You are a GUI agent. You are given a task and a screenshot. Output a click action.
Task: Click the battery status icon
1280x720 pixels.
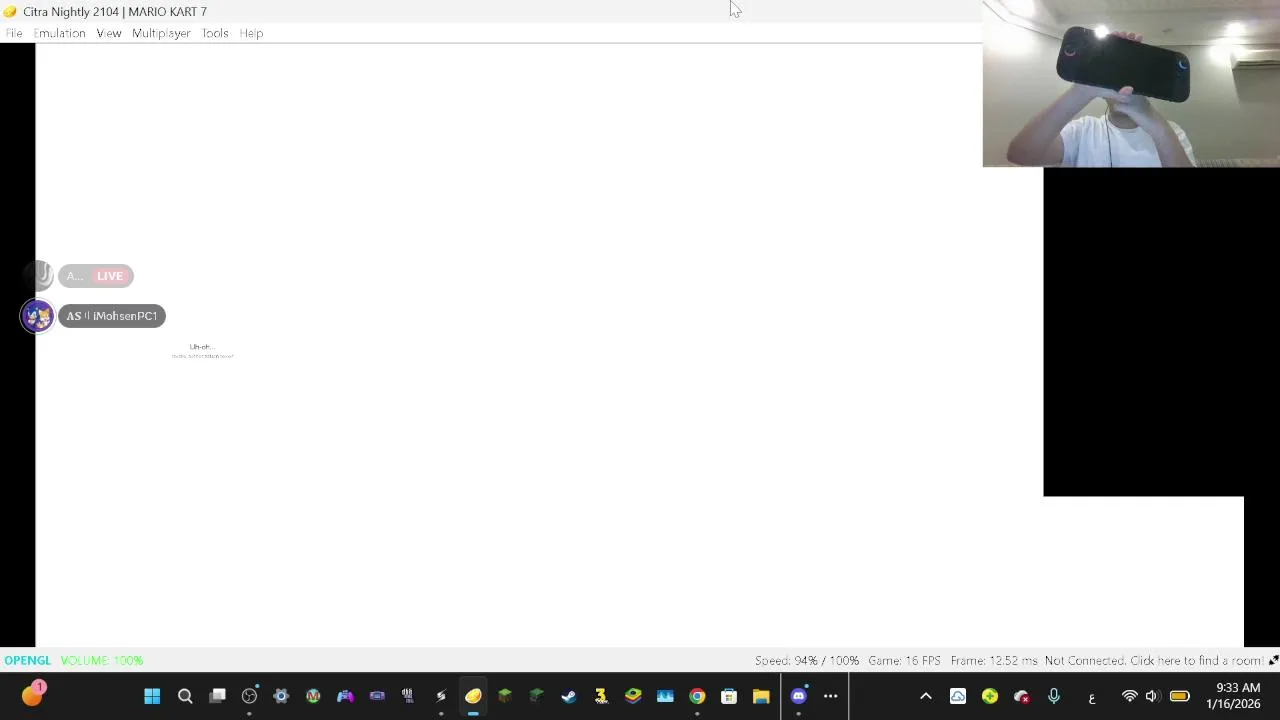pyautogui.click(x=1179, y=696)
